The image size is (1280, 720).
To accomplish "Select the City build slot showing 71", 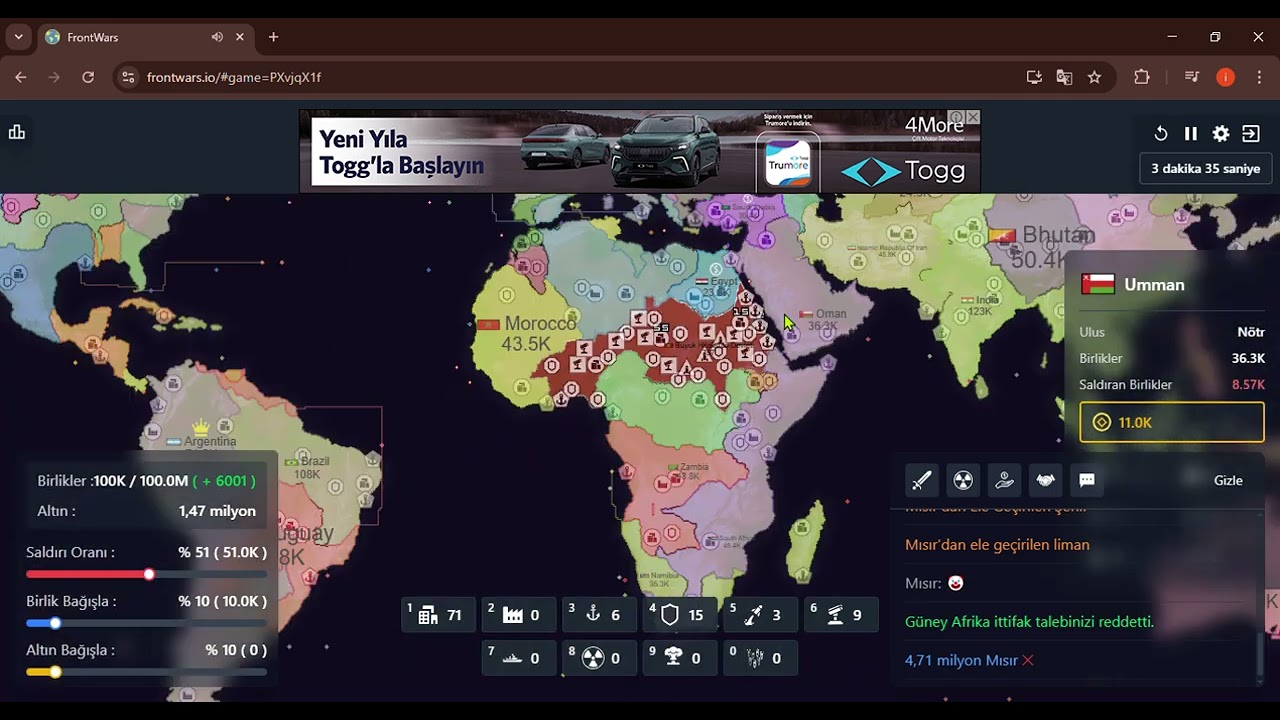I will tap(439, 615).
